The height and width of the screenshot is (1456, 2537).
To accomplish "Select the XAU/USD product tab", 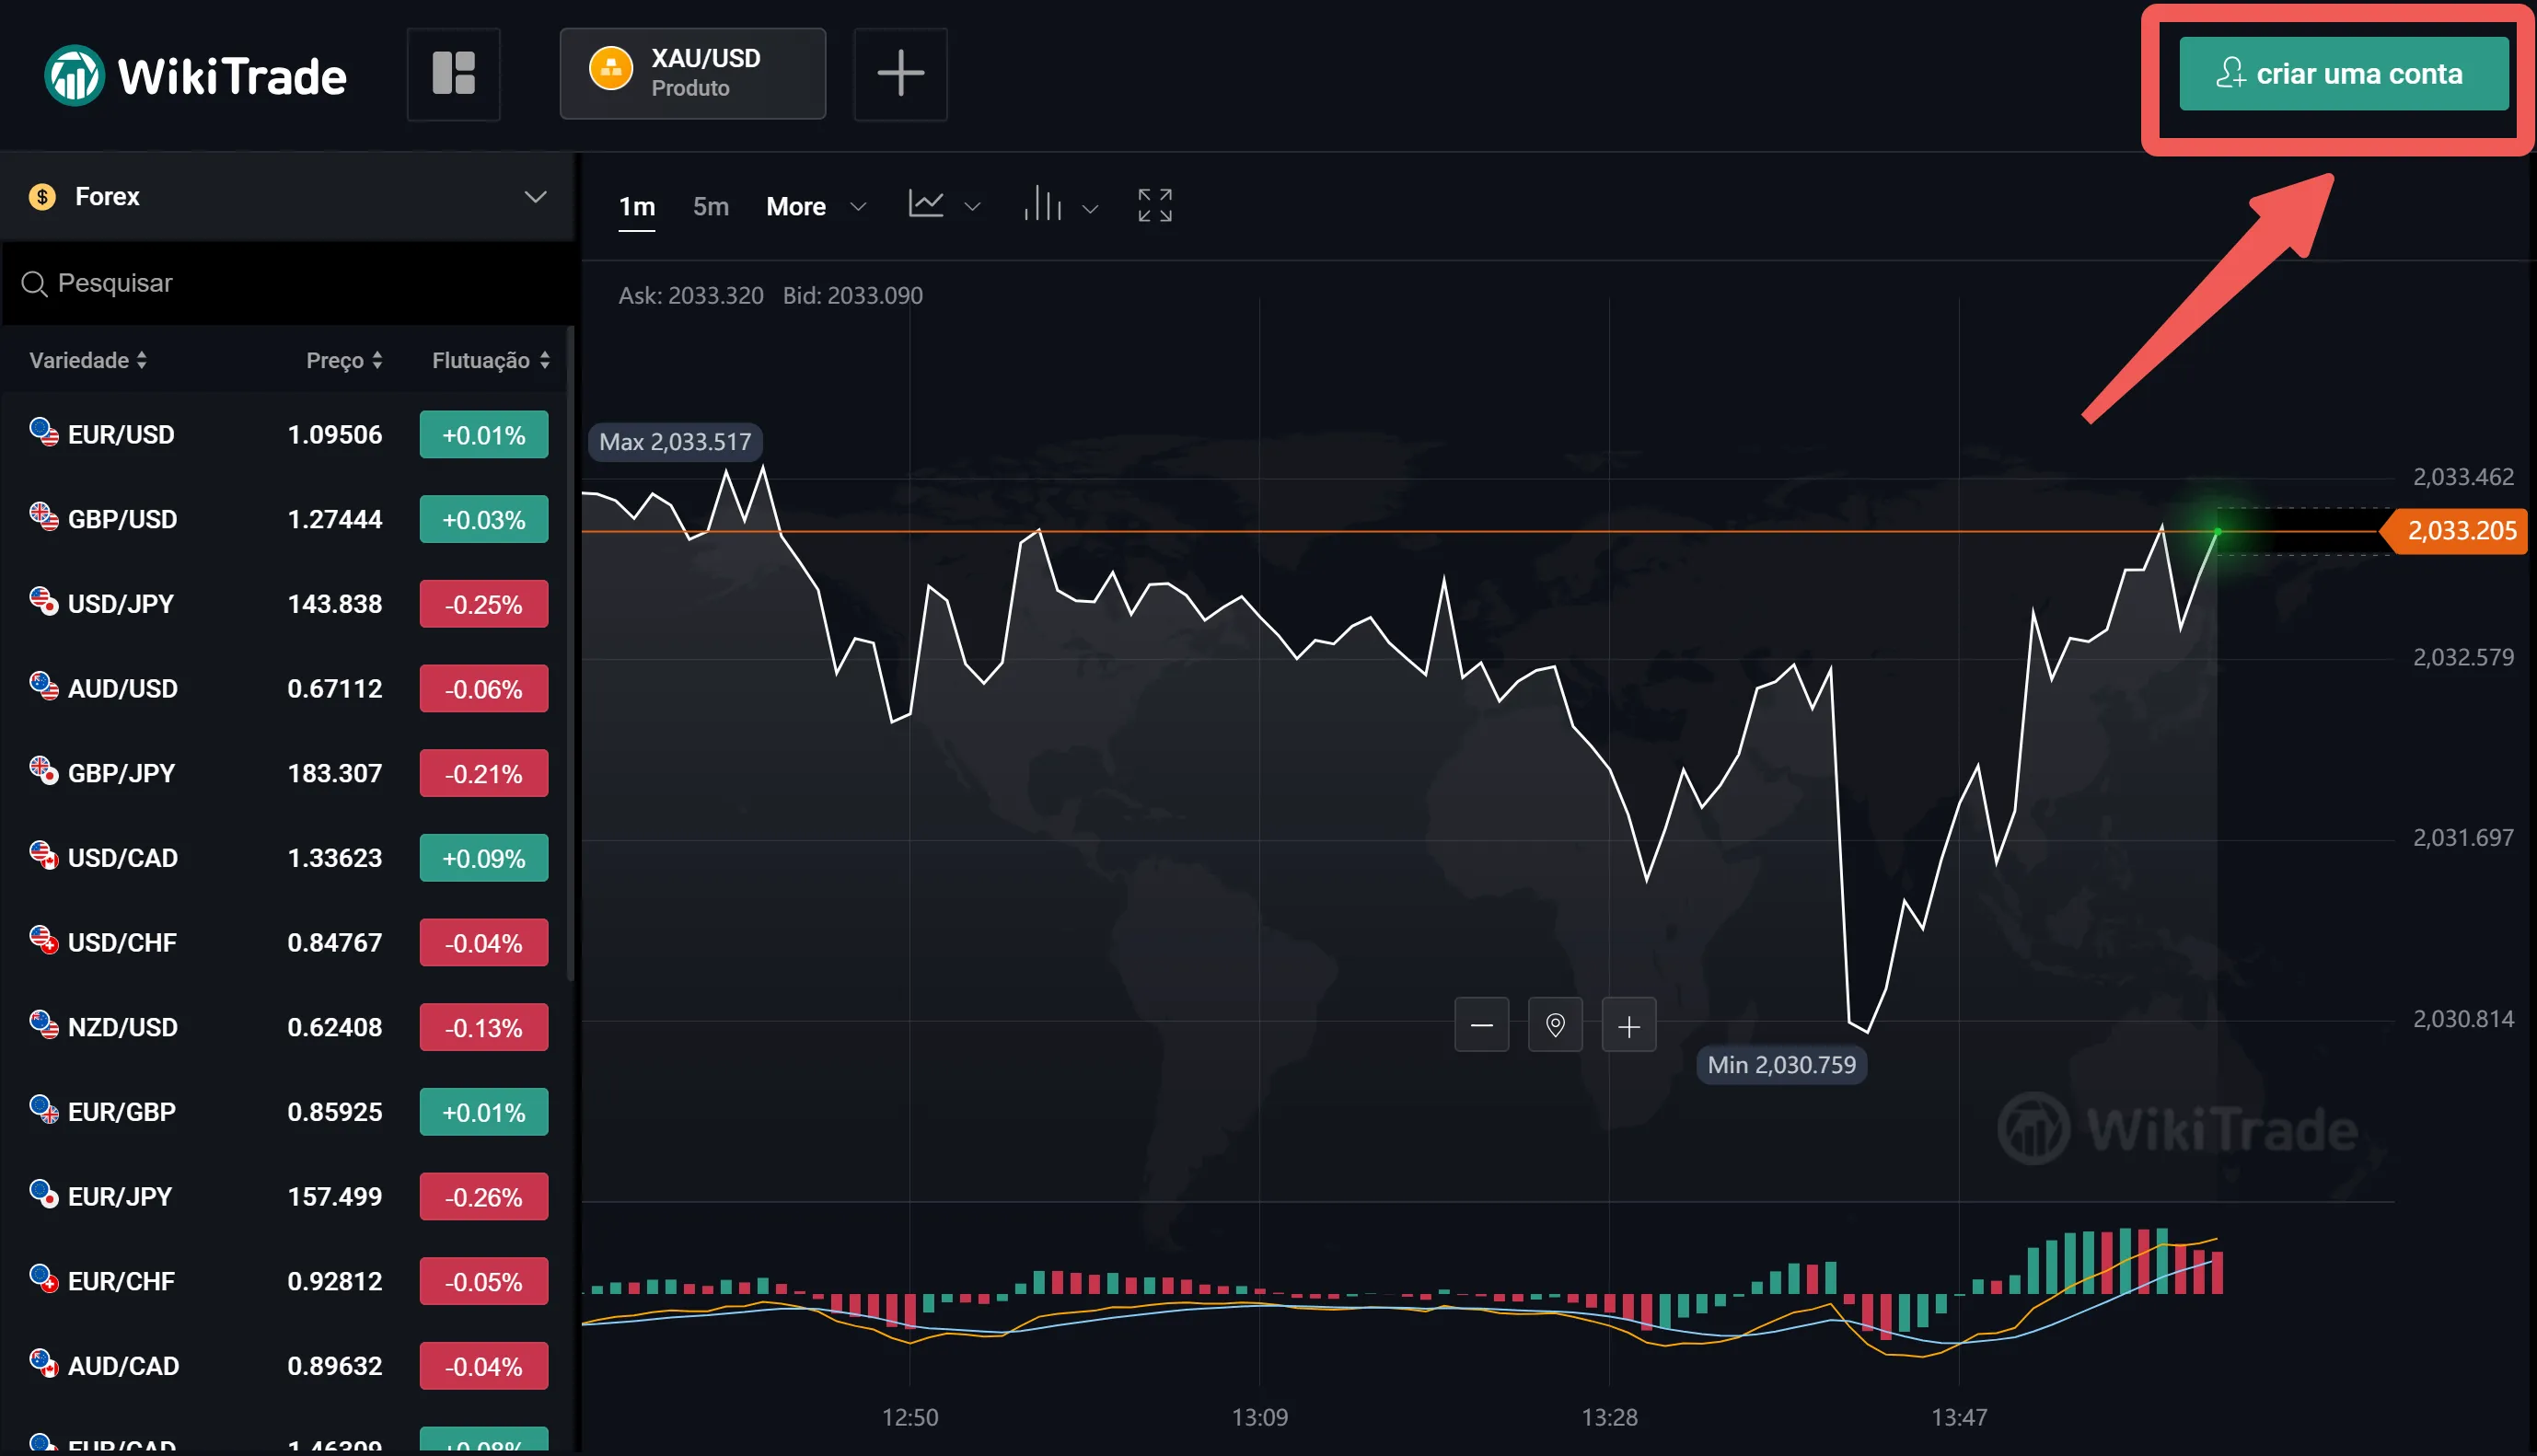I will [693, 74].
